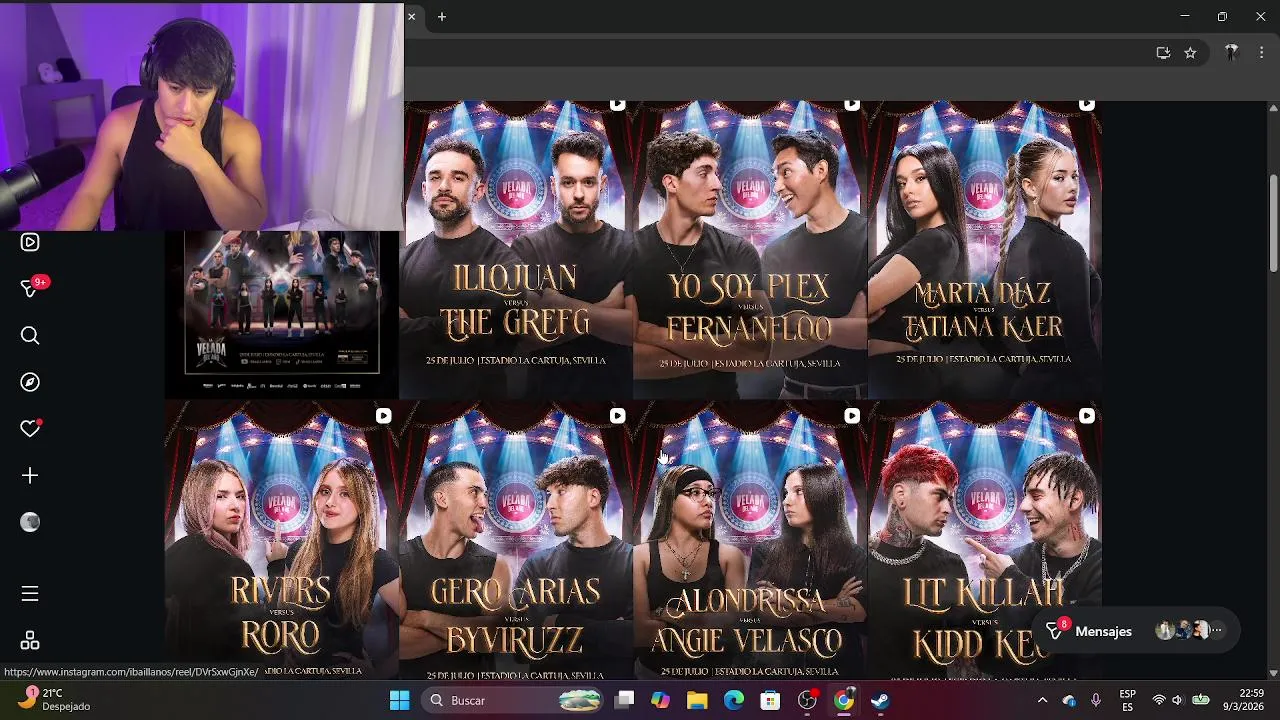Open the Chrome three-dot menu
Image resolution: width=1280 pixels, height=720 pixels.
click(1261, 53)
